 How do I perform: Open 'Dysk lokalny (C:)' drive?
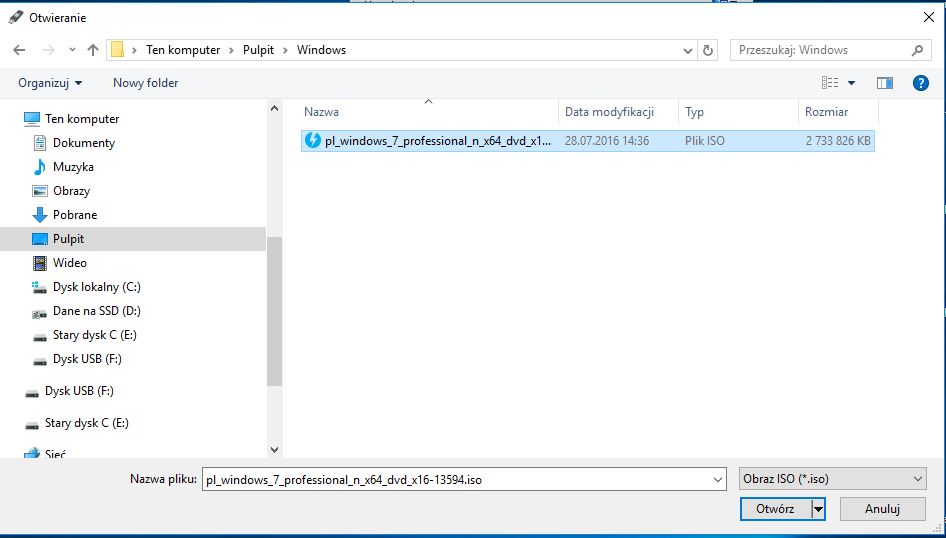pyautogui.click(x=97, y=287)
